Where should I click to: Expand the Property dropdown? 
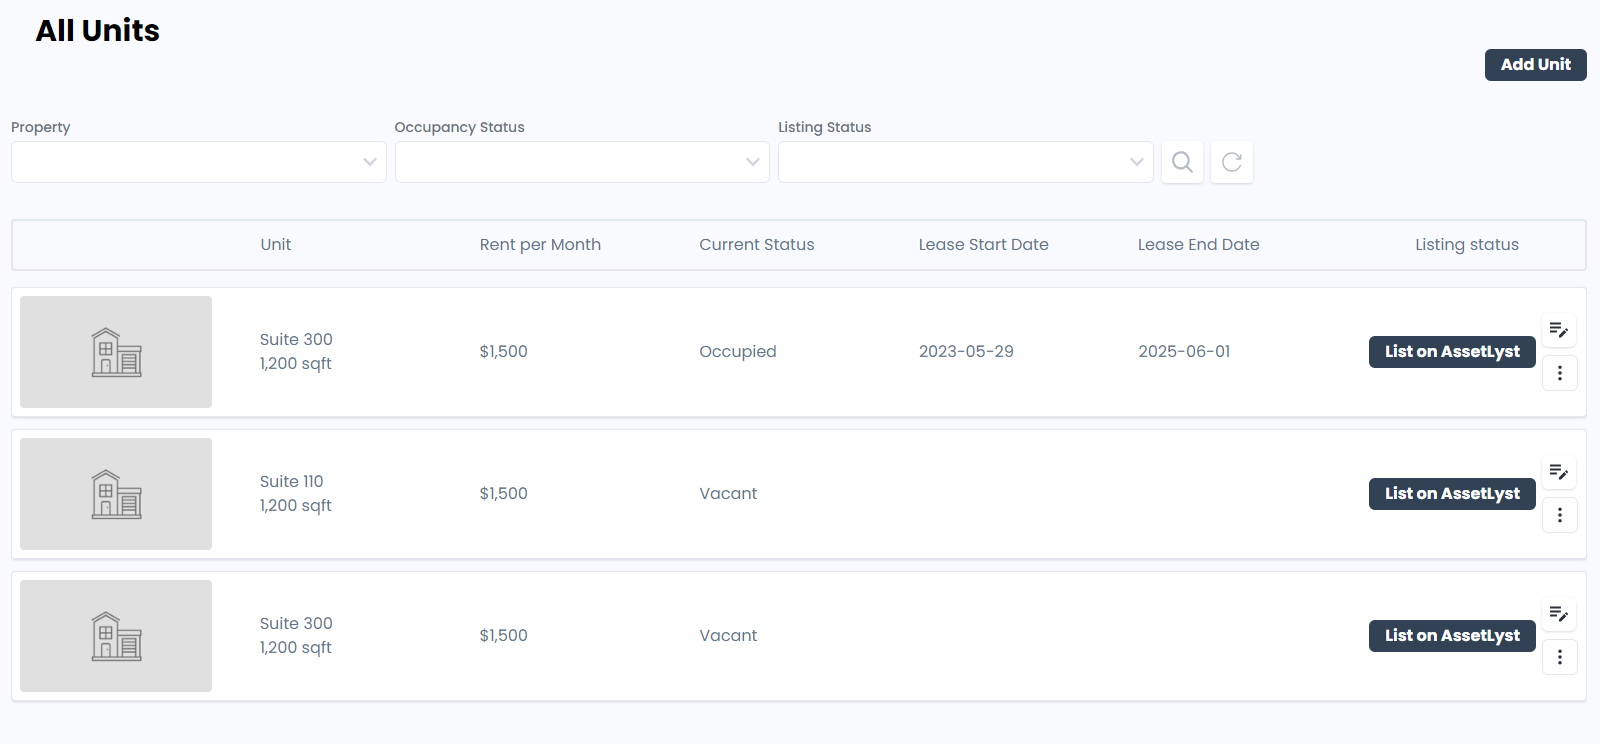(x=198, y=162)
